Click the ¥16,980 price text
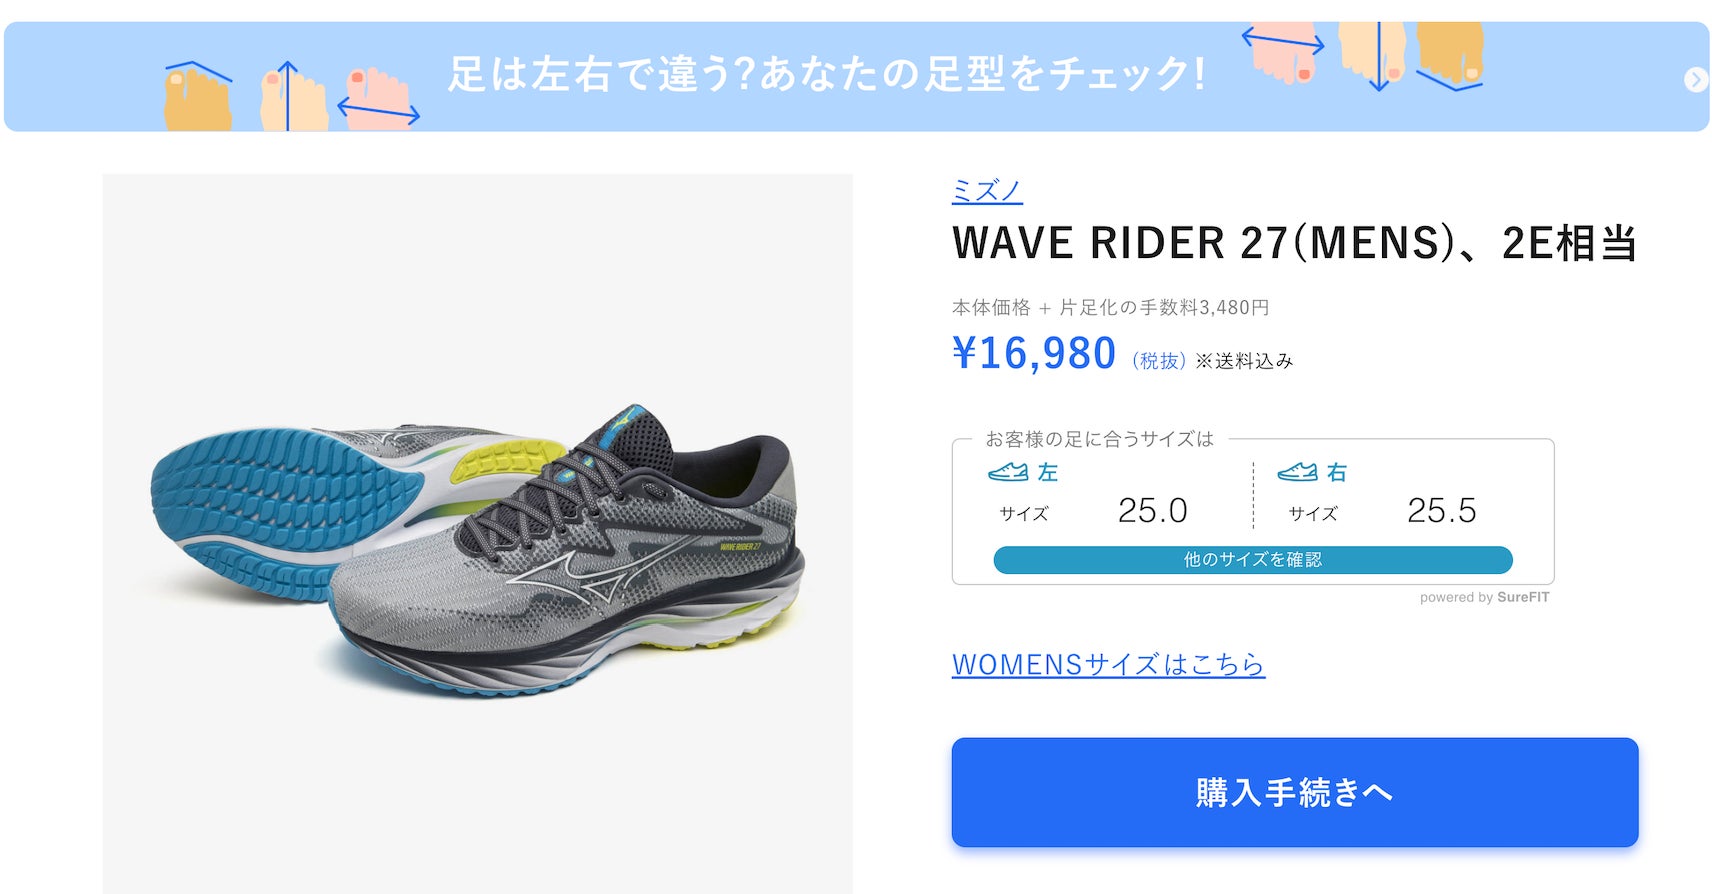Screen dimensions: 1712x894 1033,353
